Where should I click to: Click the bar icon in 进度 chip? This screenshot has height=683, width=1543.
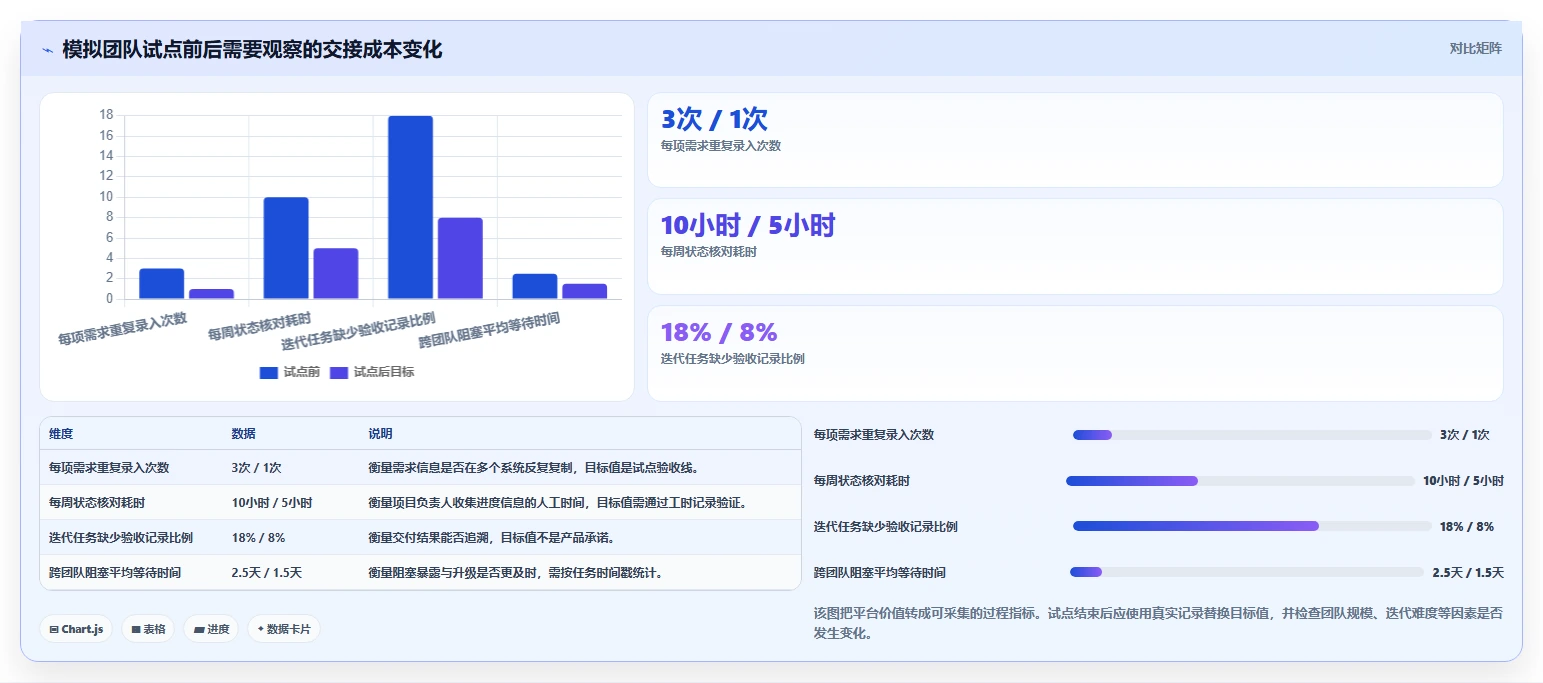click(198, 630)
